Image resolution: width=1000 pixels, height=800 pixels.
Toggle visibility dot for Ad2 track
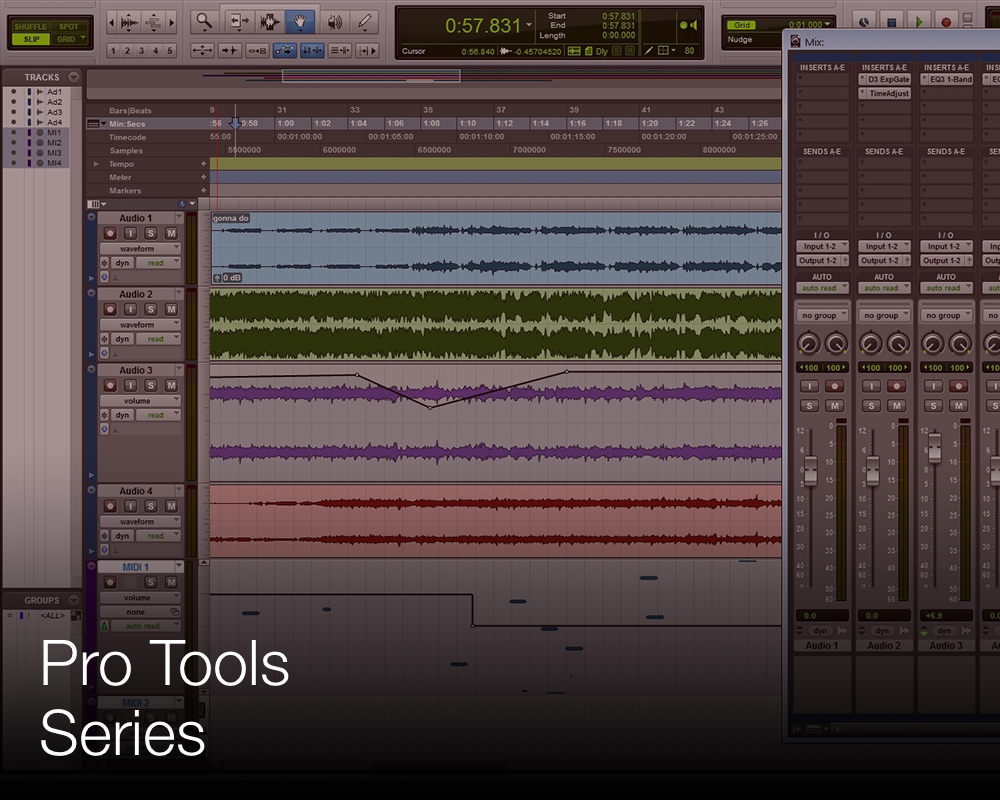point(13,102)
